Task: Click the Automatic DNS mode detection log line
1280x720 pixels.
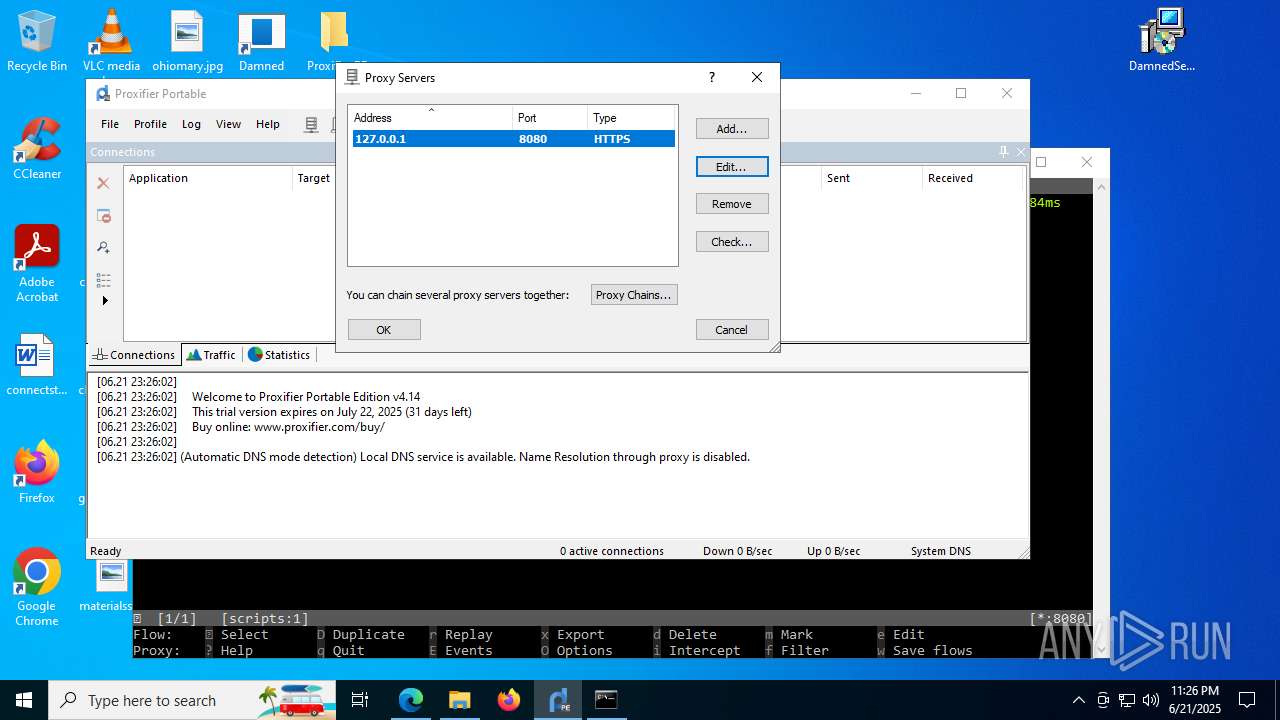Action: (423, 457)
